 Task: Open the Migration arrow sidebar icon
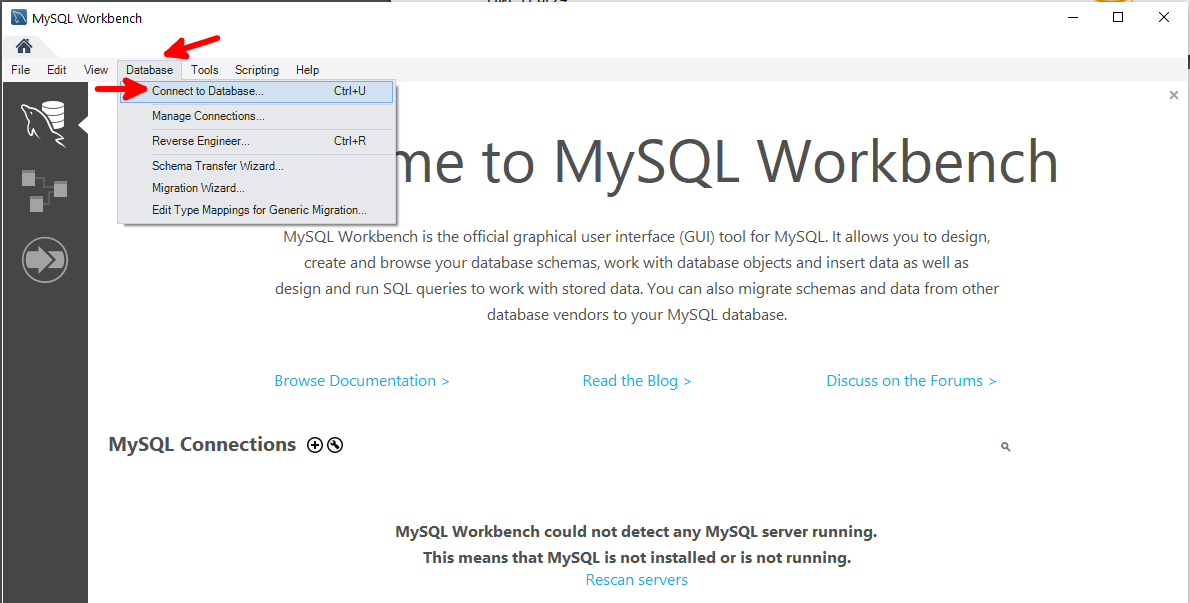[x=45, y=260]
